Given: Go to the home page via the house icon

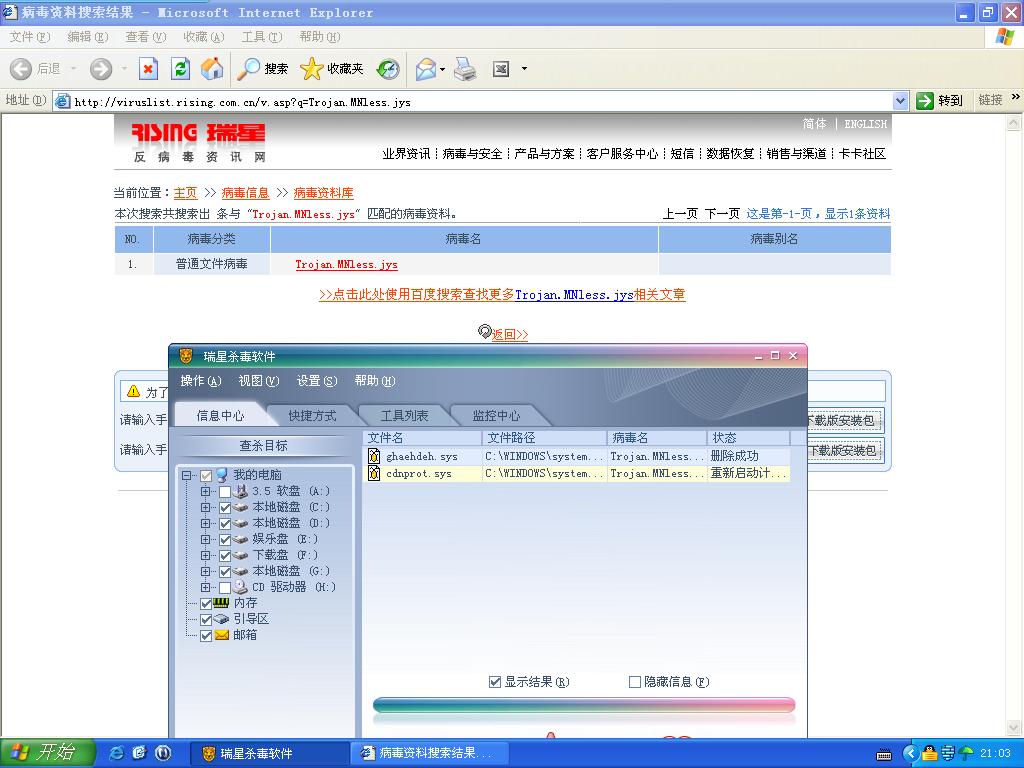Looking at the screenshot, I should click(212, 69).
